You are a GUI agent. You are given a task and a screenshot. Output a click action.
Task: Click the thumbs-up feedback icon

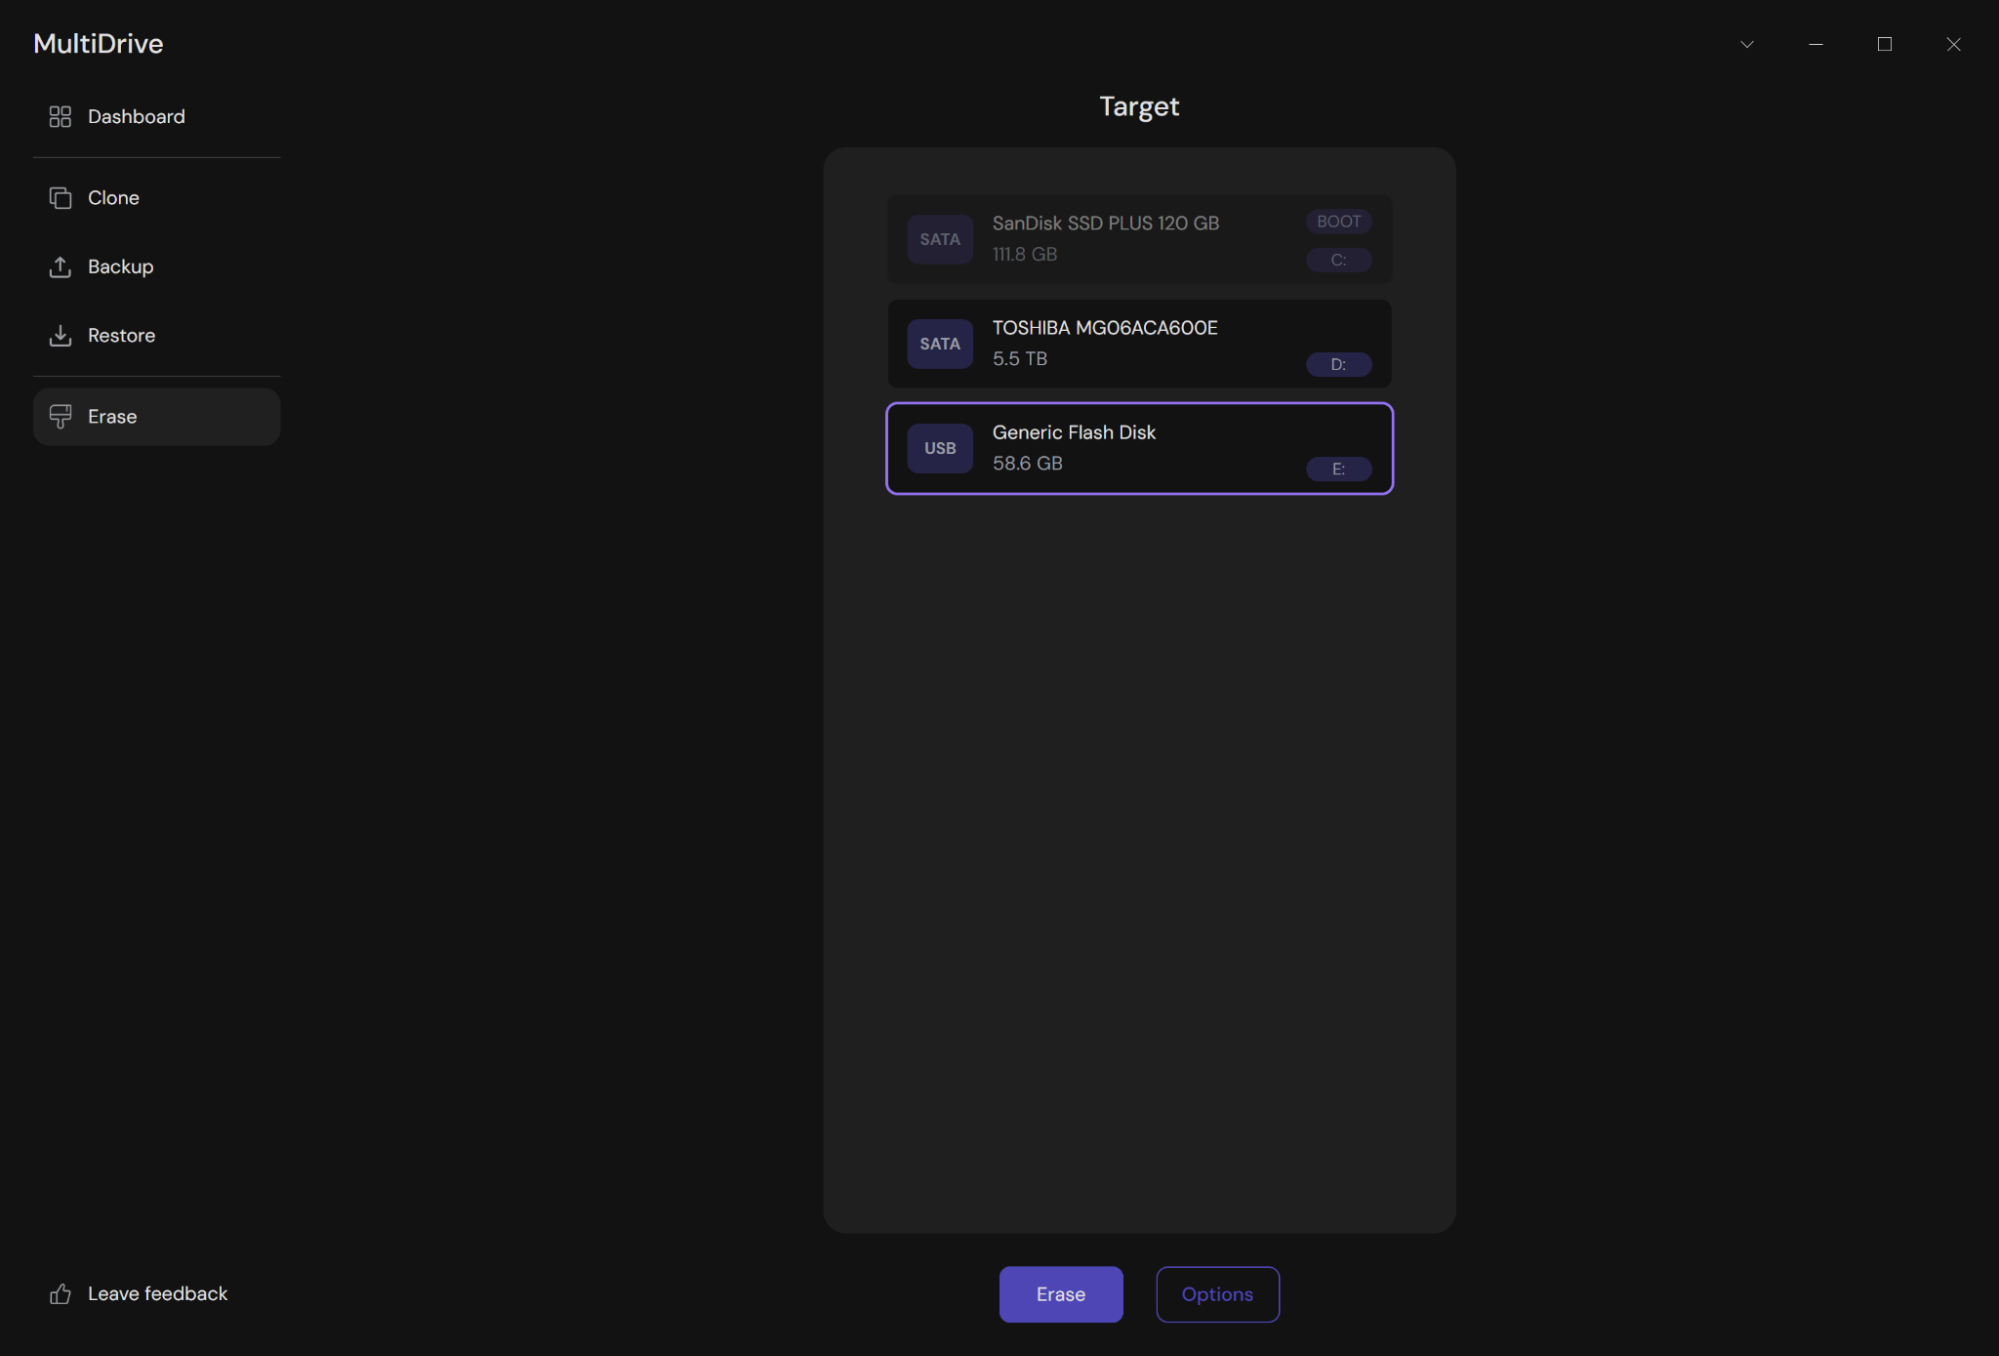pos(60,1294)
